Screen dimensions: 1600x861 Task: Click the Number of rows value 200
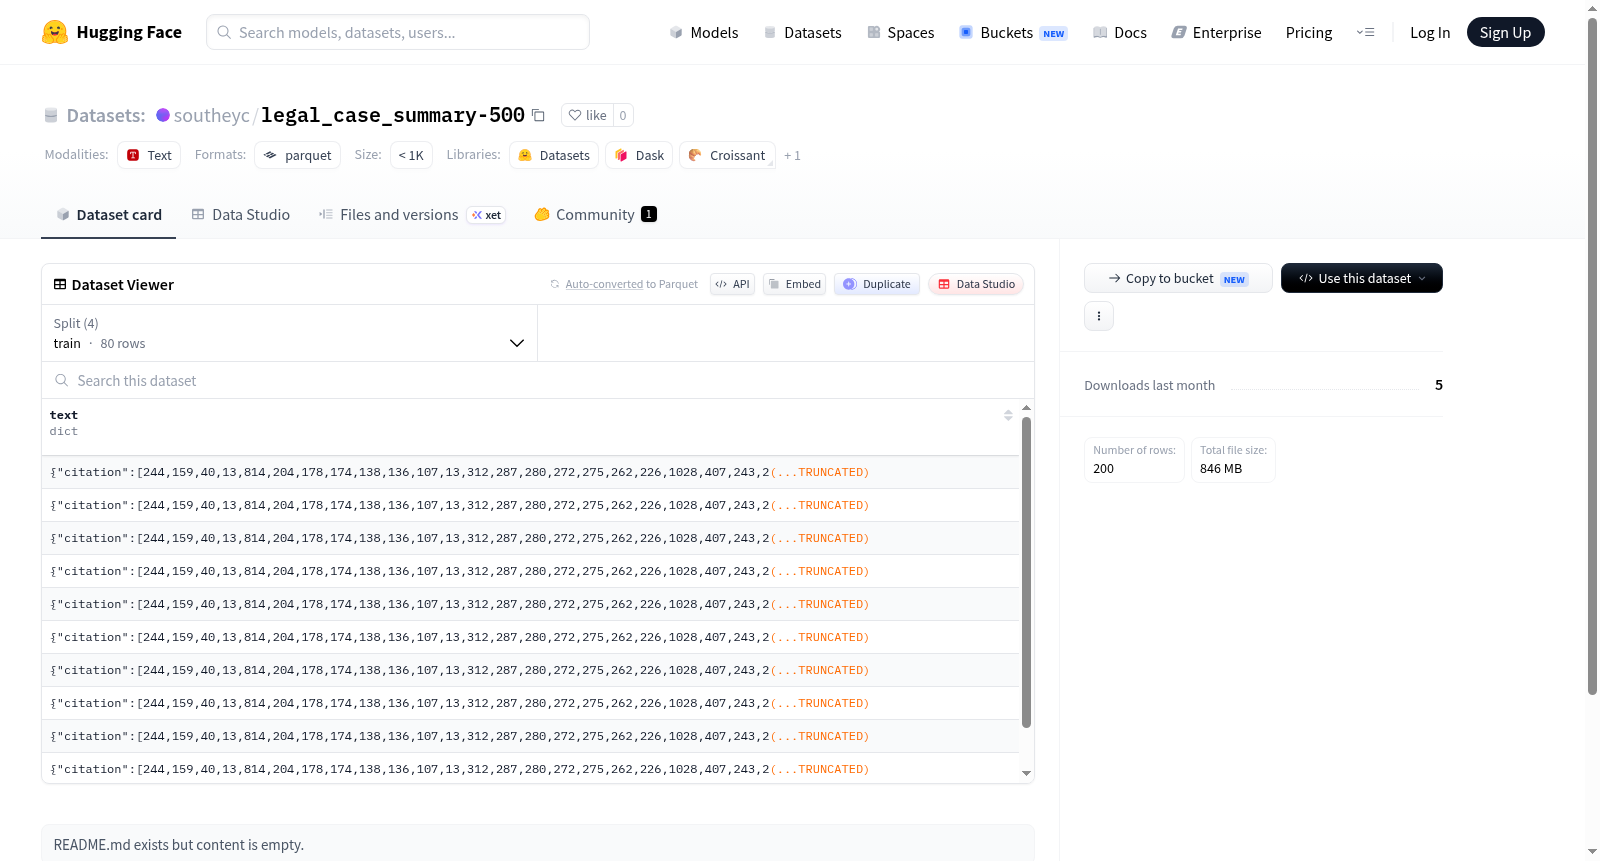pyautogui.click(x=1104, y=468)
